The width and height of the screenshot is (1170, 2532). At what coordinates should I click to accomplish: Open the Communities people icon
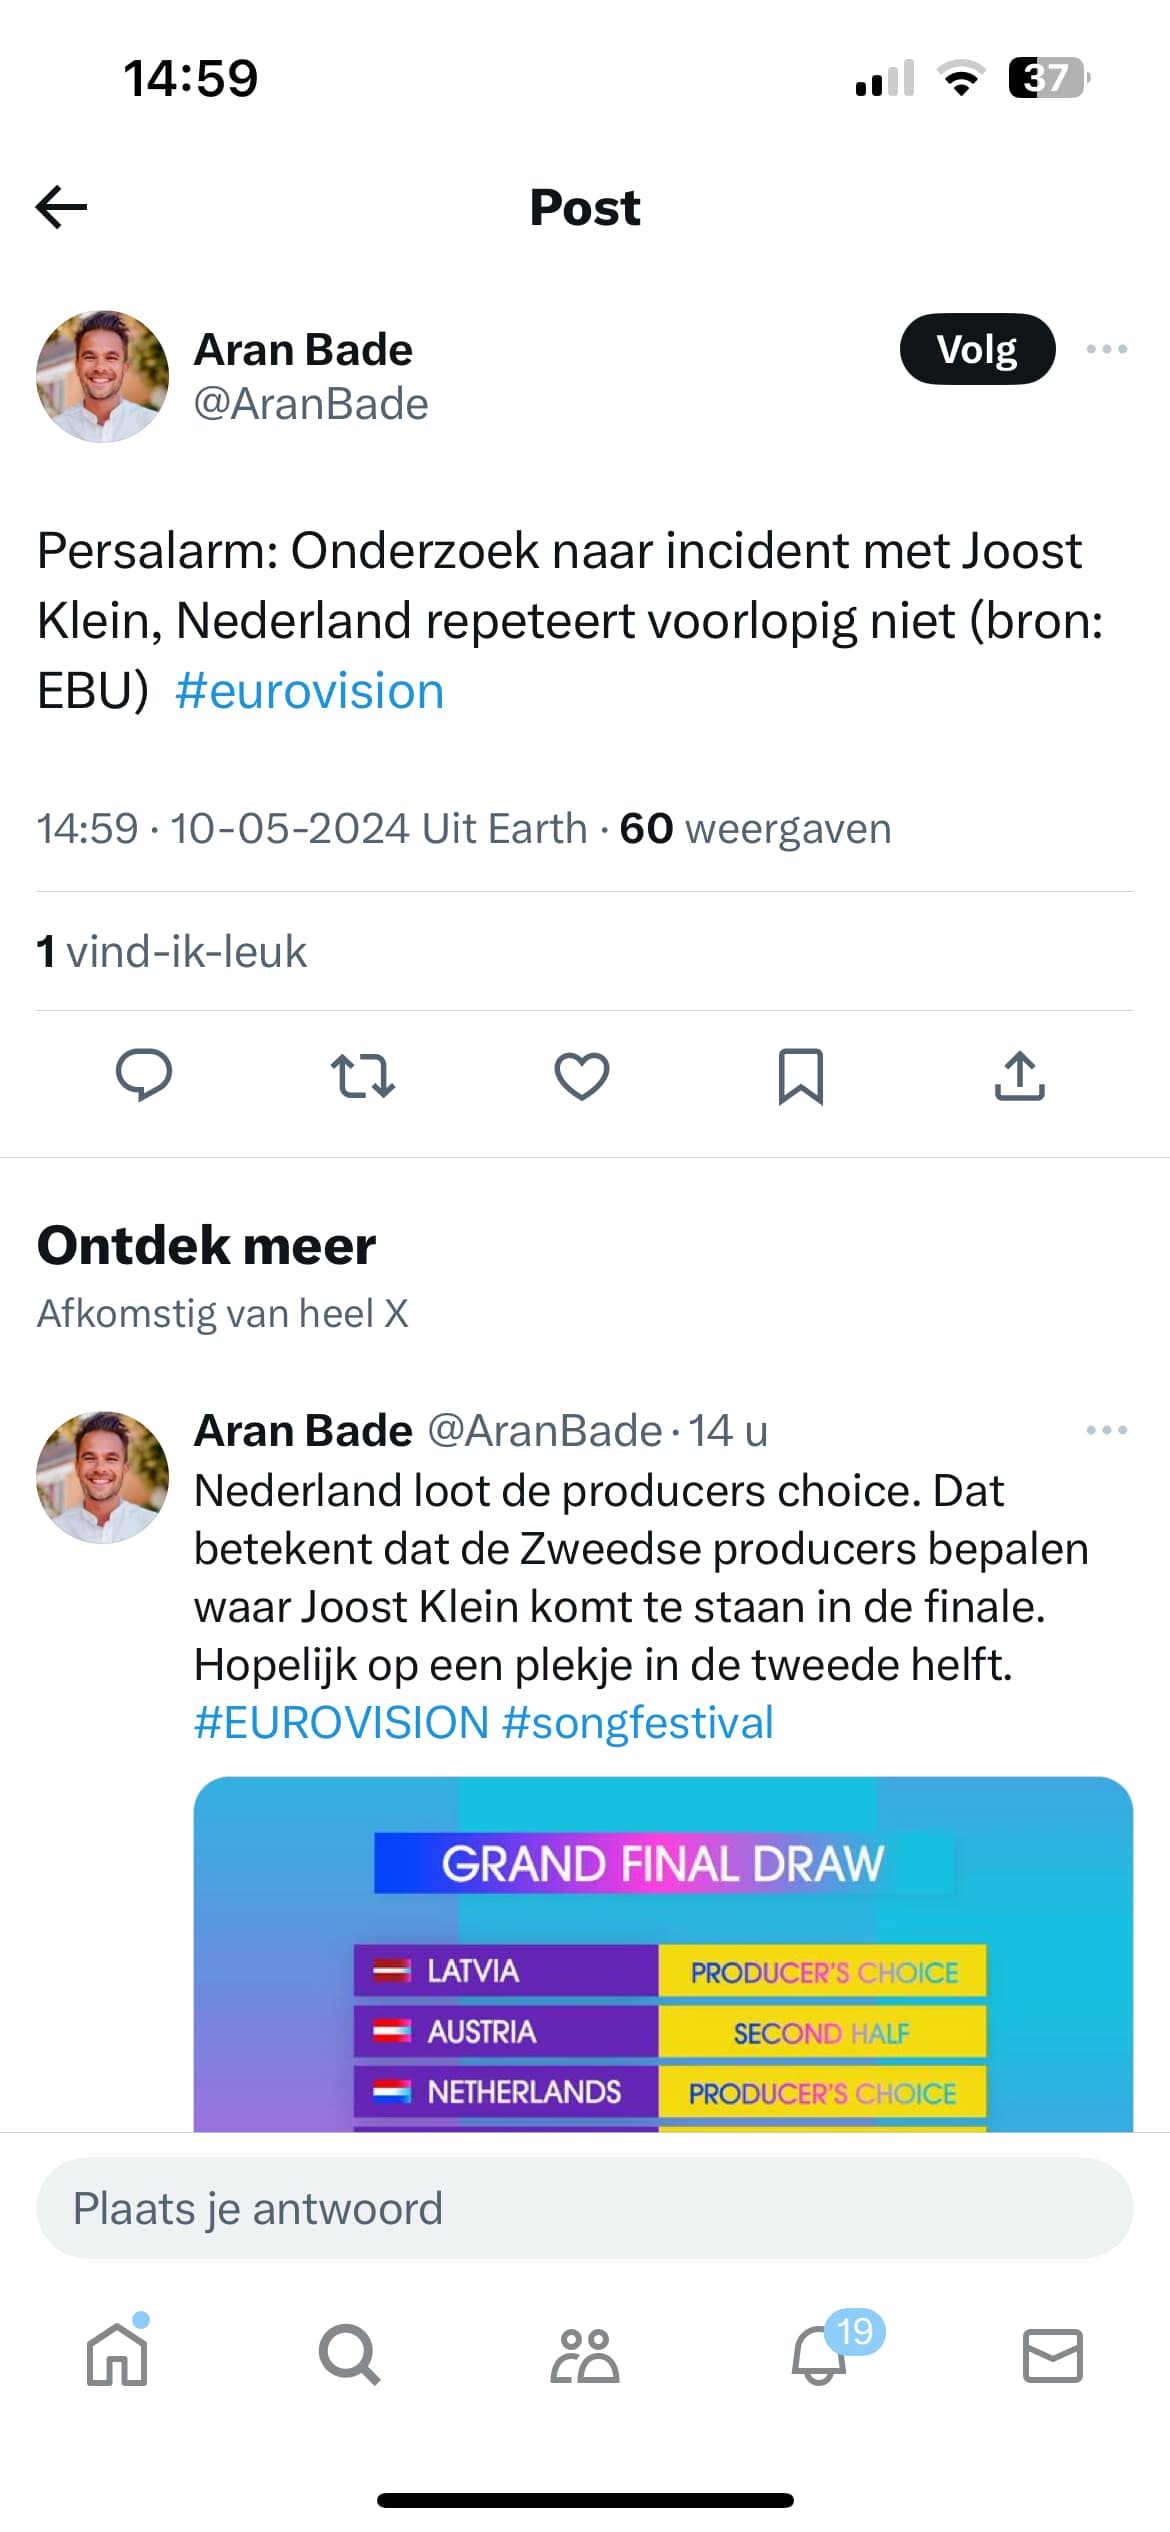coord(585,2355)
